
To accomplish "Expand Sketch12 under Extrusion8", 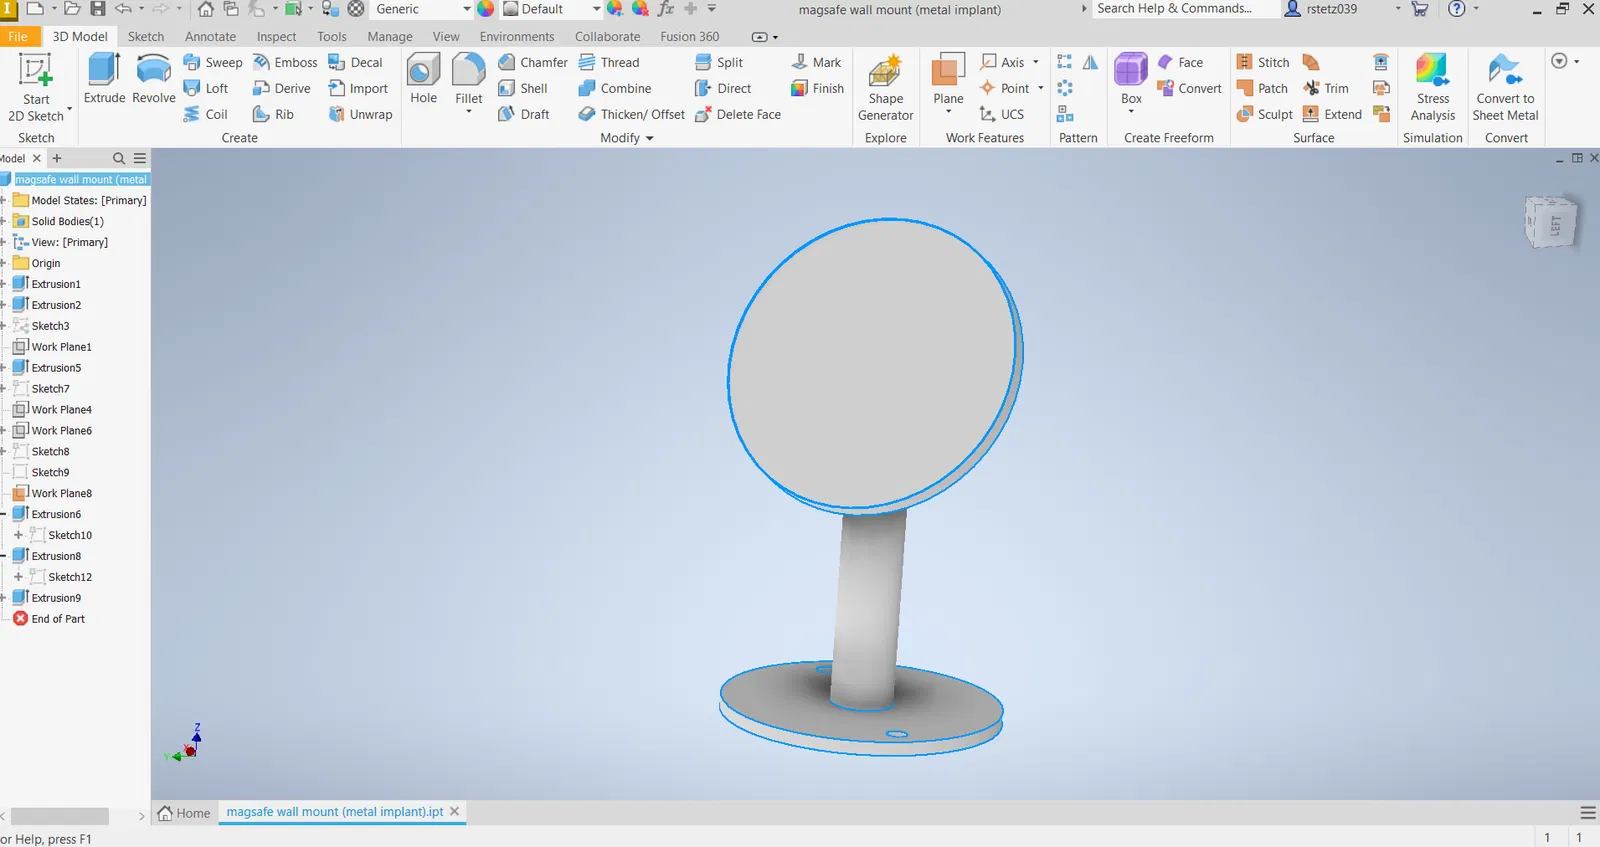I will [18, 577].
